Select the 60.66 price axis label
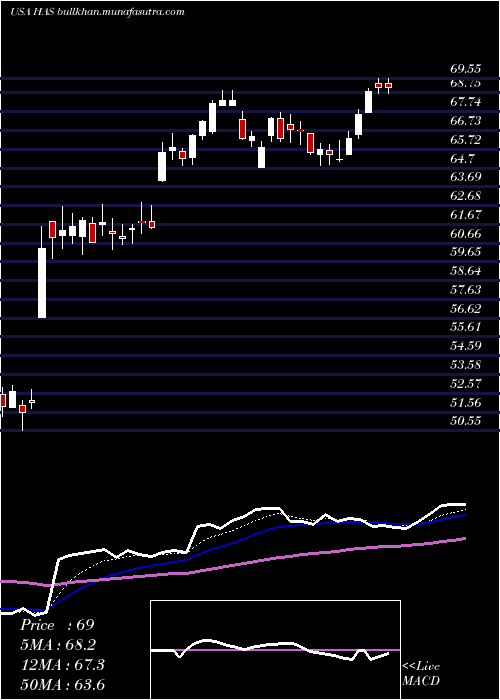This screenshot has width=500, height=700. pyautogui.click(x=466, y=233)
